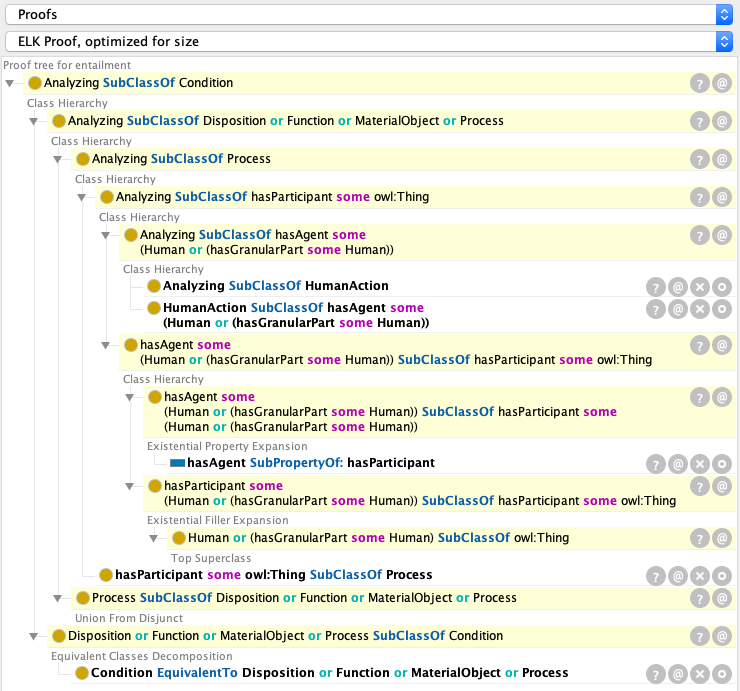Click edit (o) icon on 'HumanAction SubClassOf hasAgent' row

[722, 309]
